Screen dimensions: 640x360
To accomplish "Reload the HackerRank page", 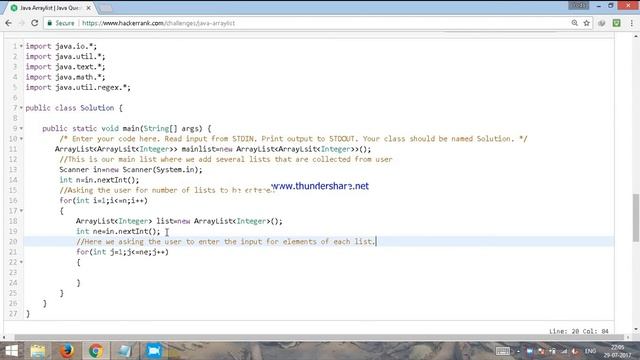I will click(x=35, y=23).
